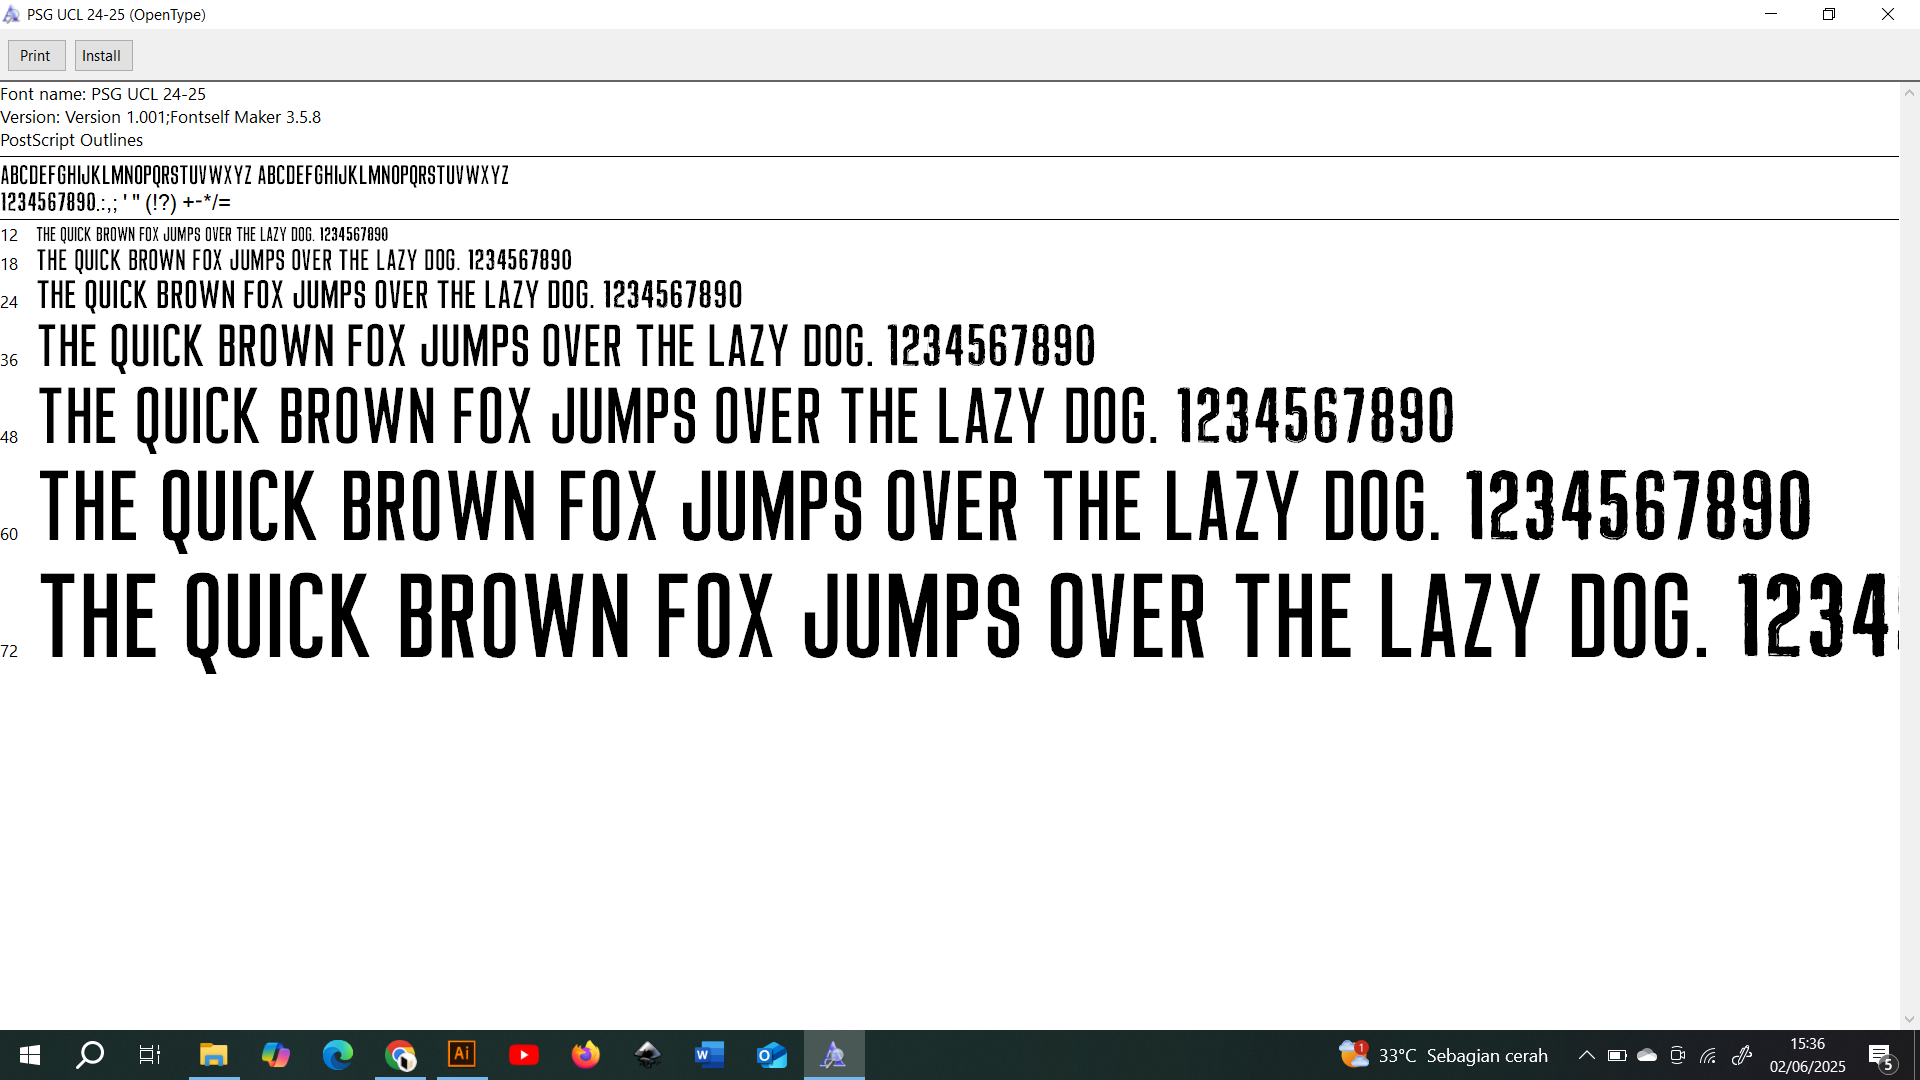Open YouTube app in taskbar
The height and width of the screenshot is (1080, 1920).
coord(524,1055)
